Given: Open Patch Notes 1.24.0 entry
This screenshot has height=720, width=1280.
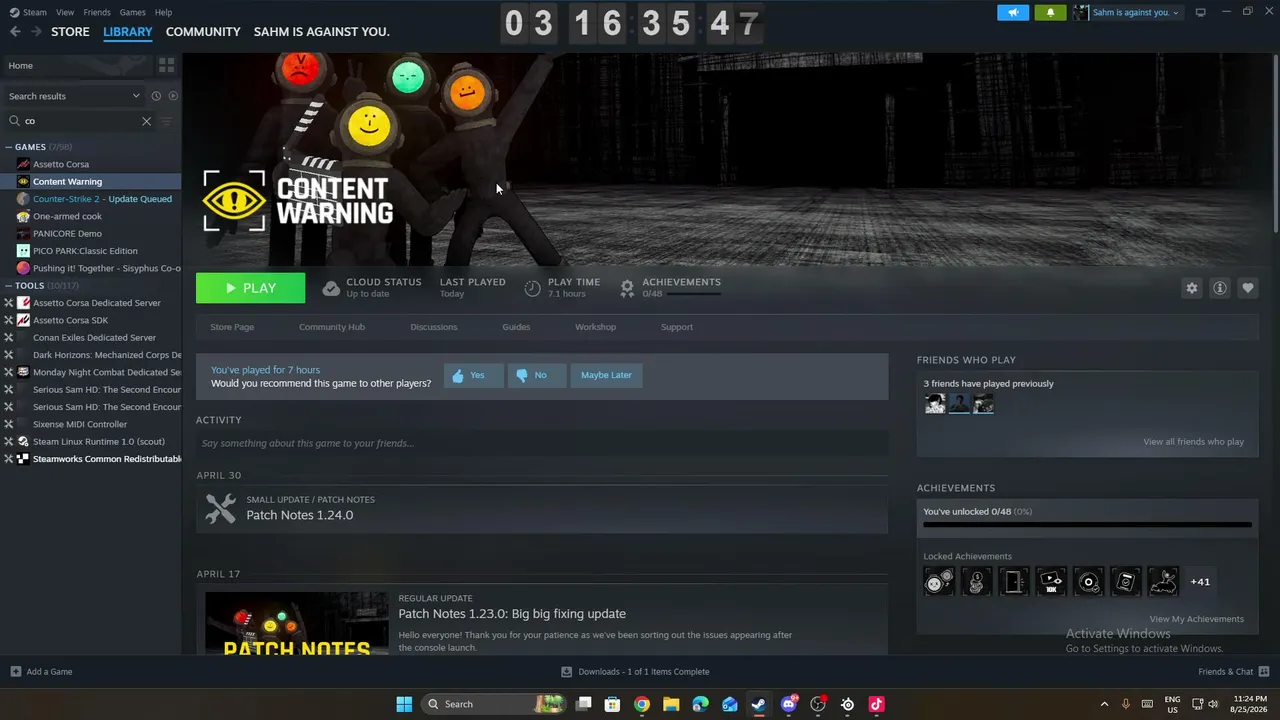Looking at the screenshot, I should (542, 509).
